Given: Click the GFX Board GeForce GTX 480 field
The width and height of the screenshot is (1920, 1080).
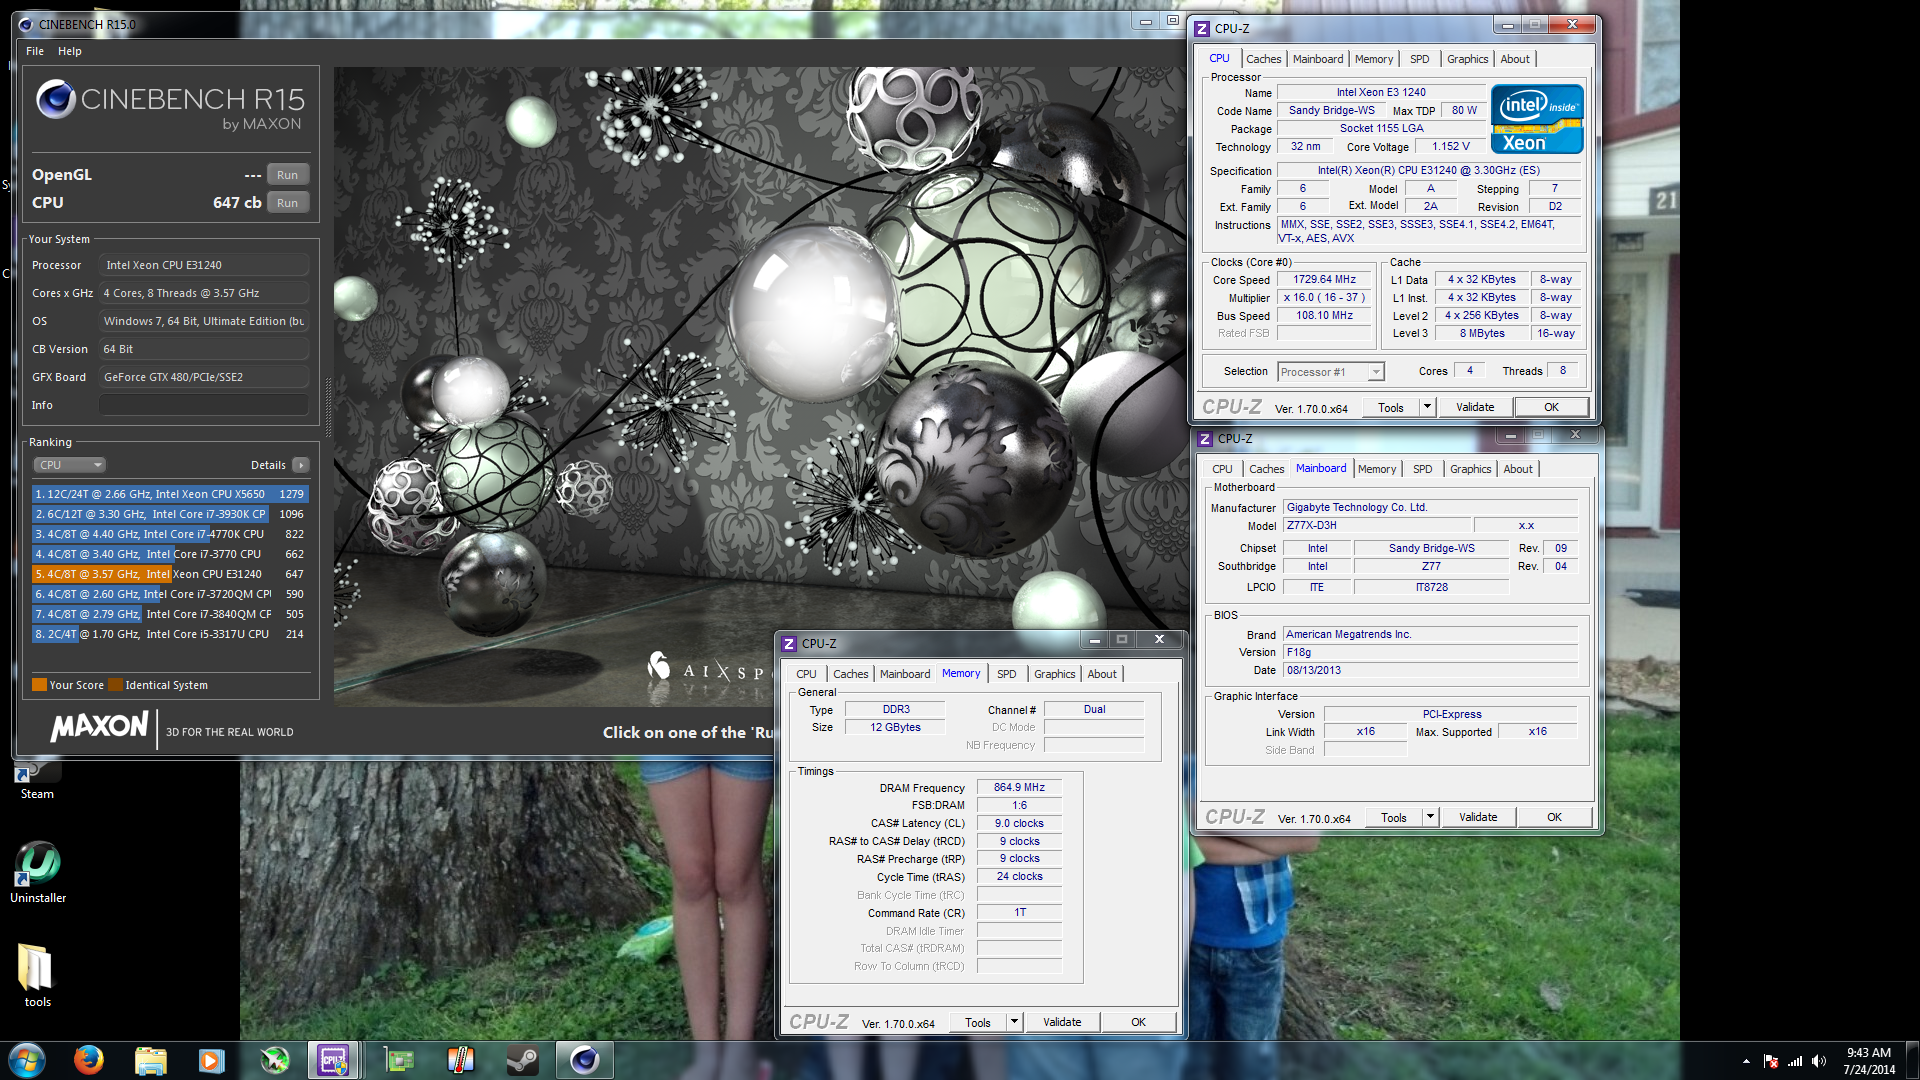Looking at the screenshot, I should (204, 377).
